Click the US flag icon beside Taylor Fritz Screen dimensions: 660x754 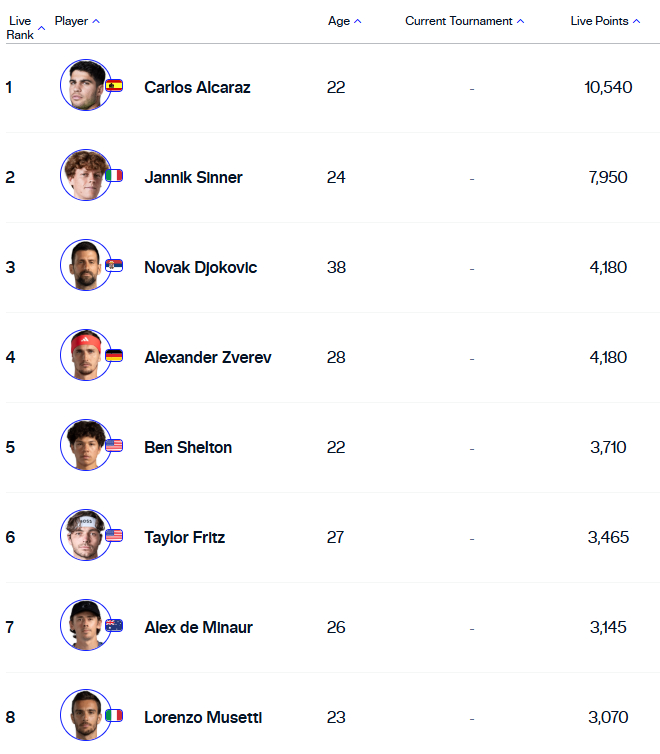coord(114,535)
